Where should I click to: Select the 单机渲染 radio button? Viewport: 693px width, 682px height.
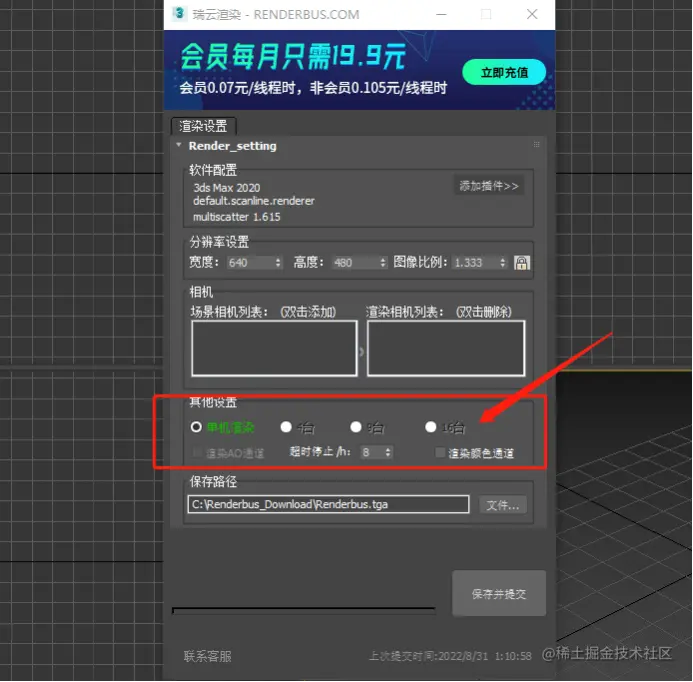click(x=196, y=427)
